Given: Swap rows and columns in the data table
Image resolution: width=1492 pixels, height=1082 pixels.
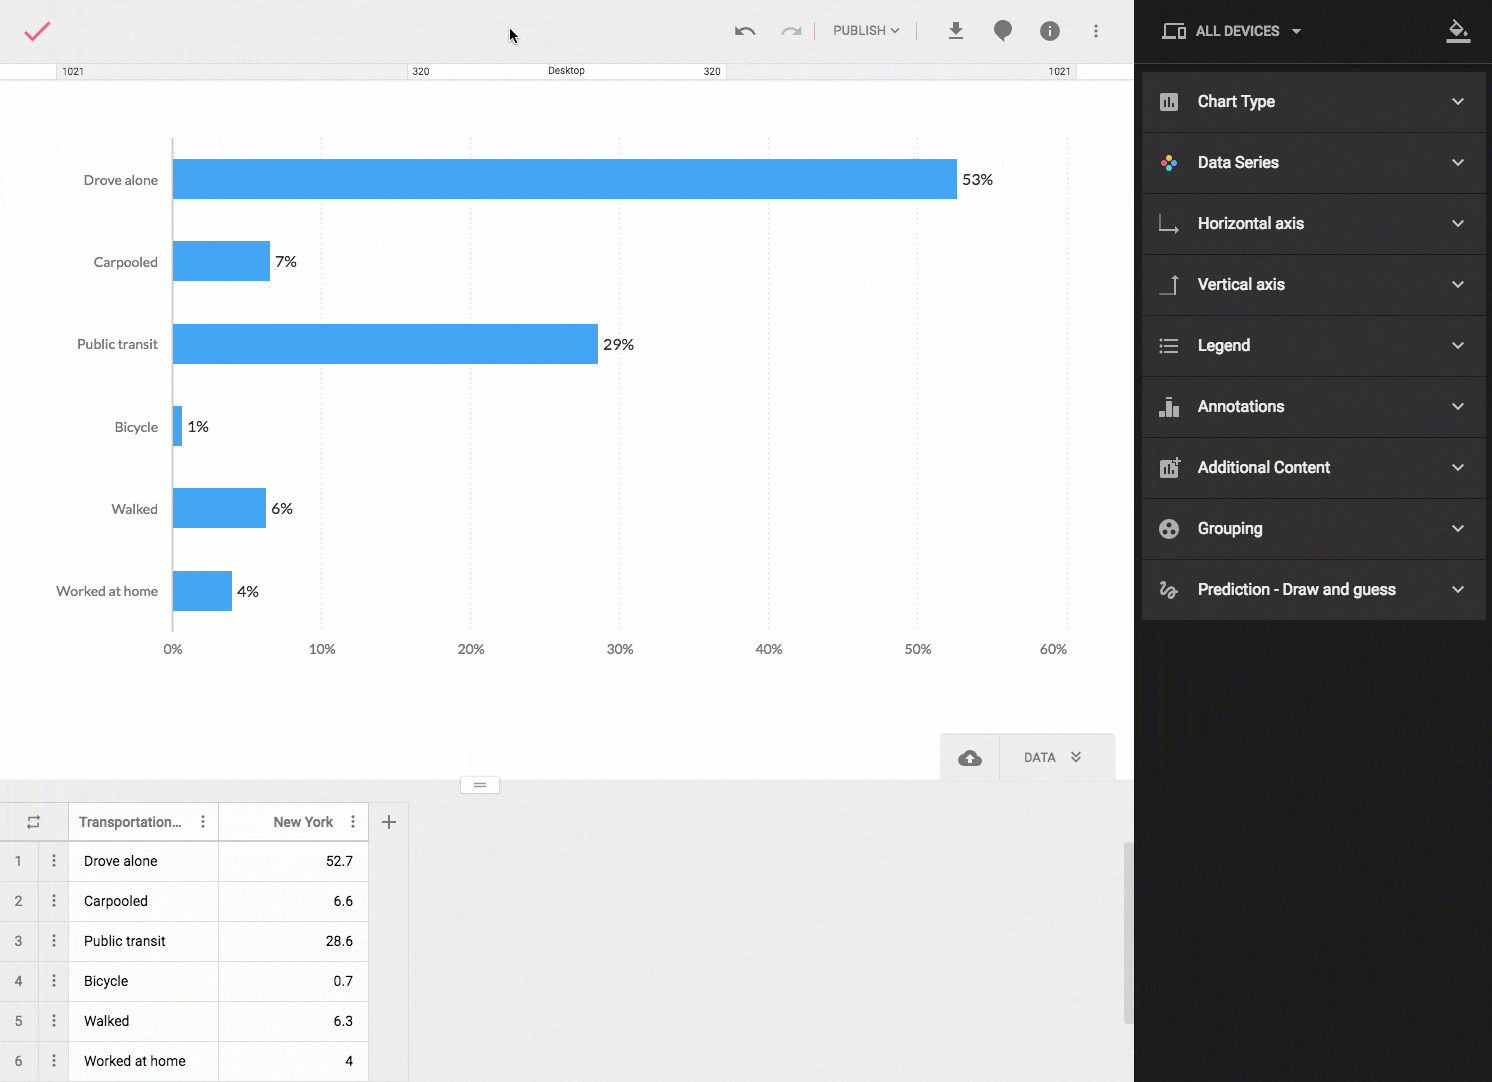Looking at the screenshot, I should click(x=33, y=822).
